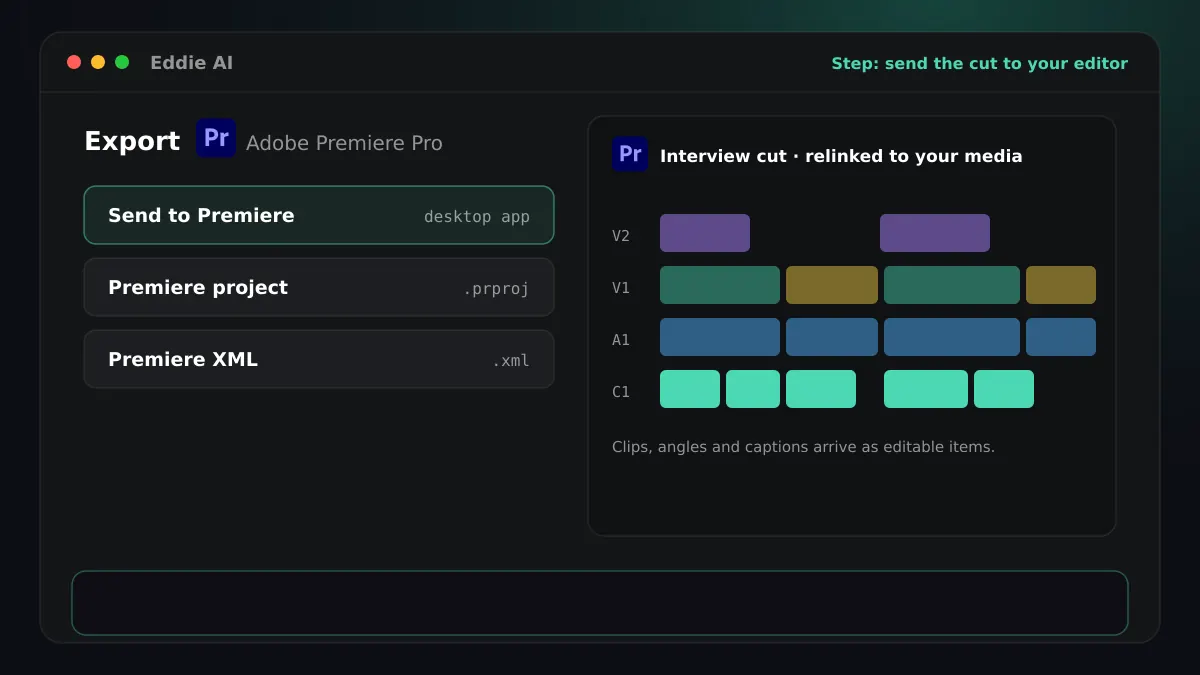1200x675 pixels.
Task: Select the first yellow clip on V1
Action: pos(832,285)
